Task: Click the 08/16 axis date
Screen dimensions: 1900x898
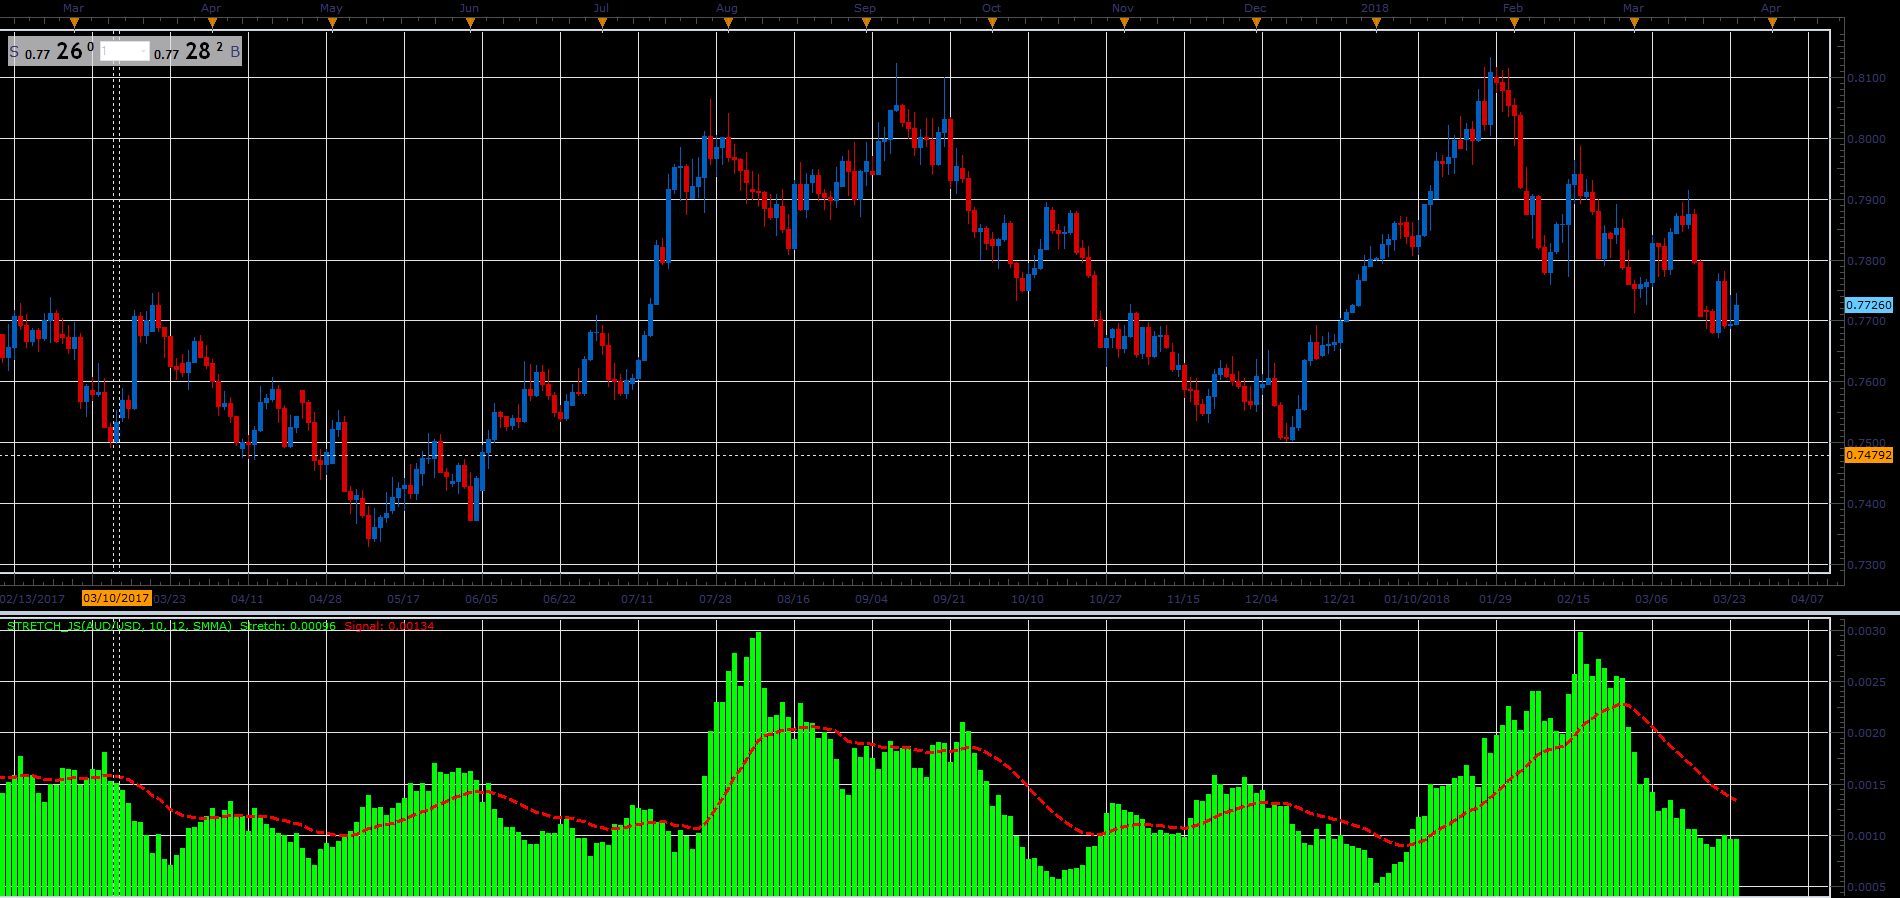Action: (x=793, y=599)
